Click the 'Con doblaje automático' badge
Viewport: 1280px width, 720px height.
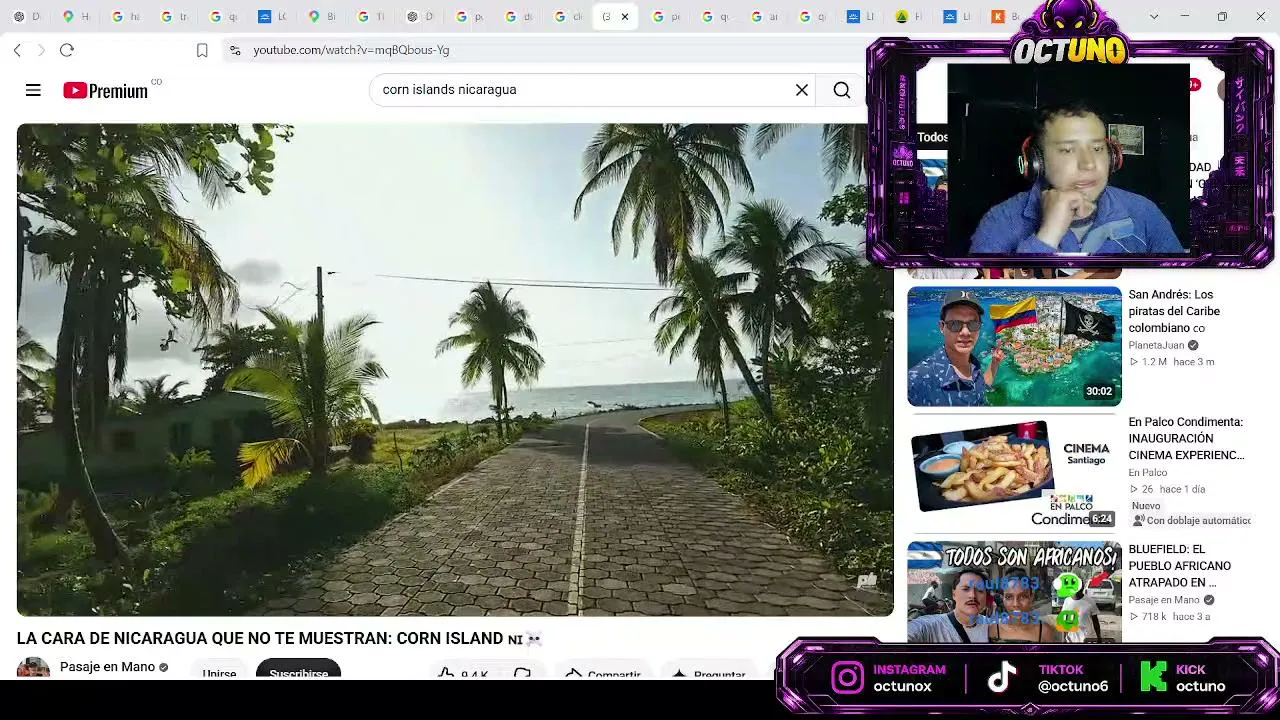1192,520
